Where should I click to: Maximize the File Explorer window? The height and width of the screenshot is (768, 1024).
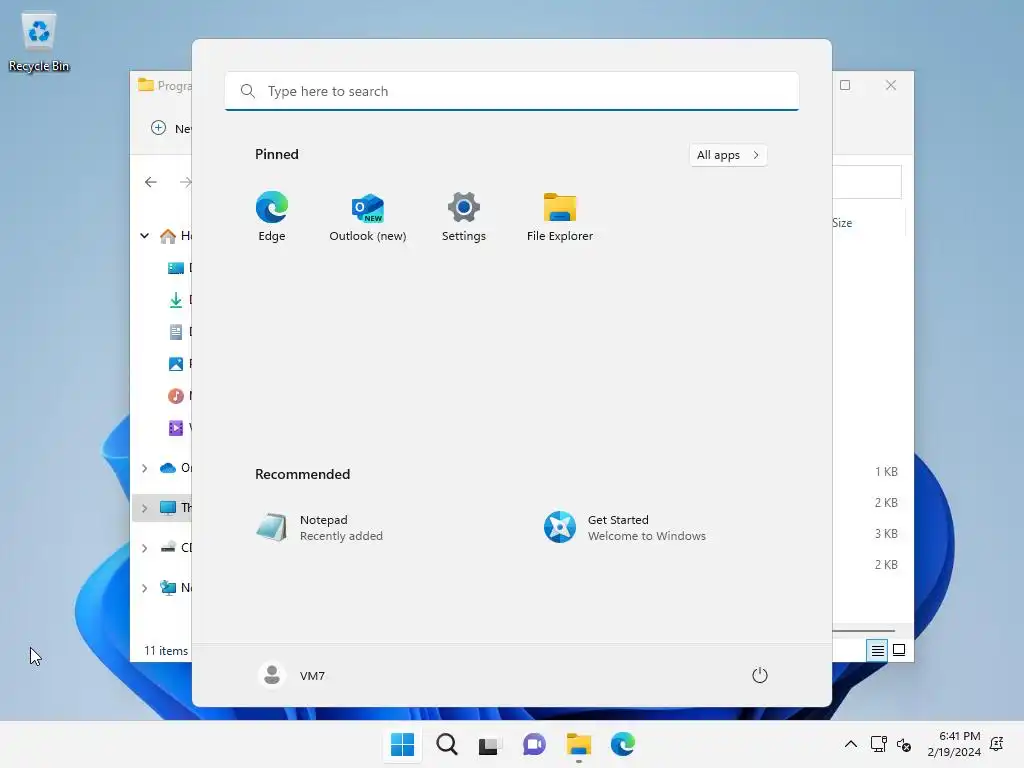pyautogui.click(x=845, y=86)
